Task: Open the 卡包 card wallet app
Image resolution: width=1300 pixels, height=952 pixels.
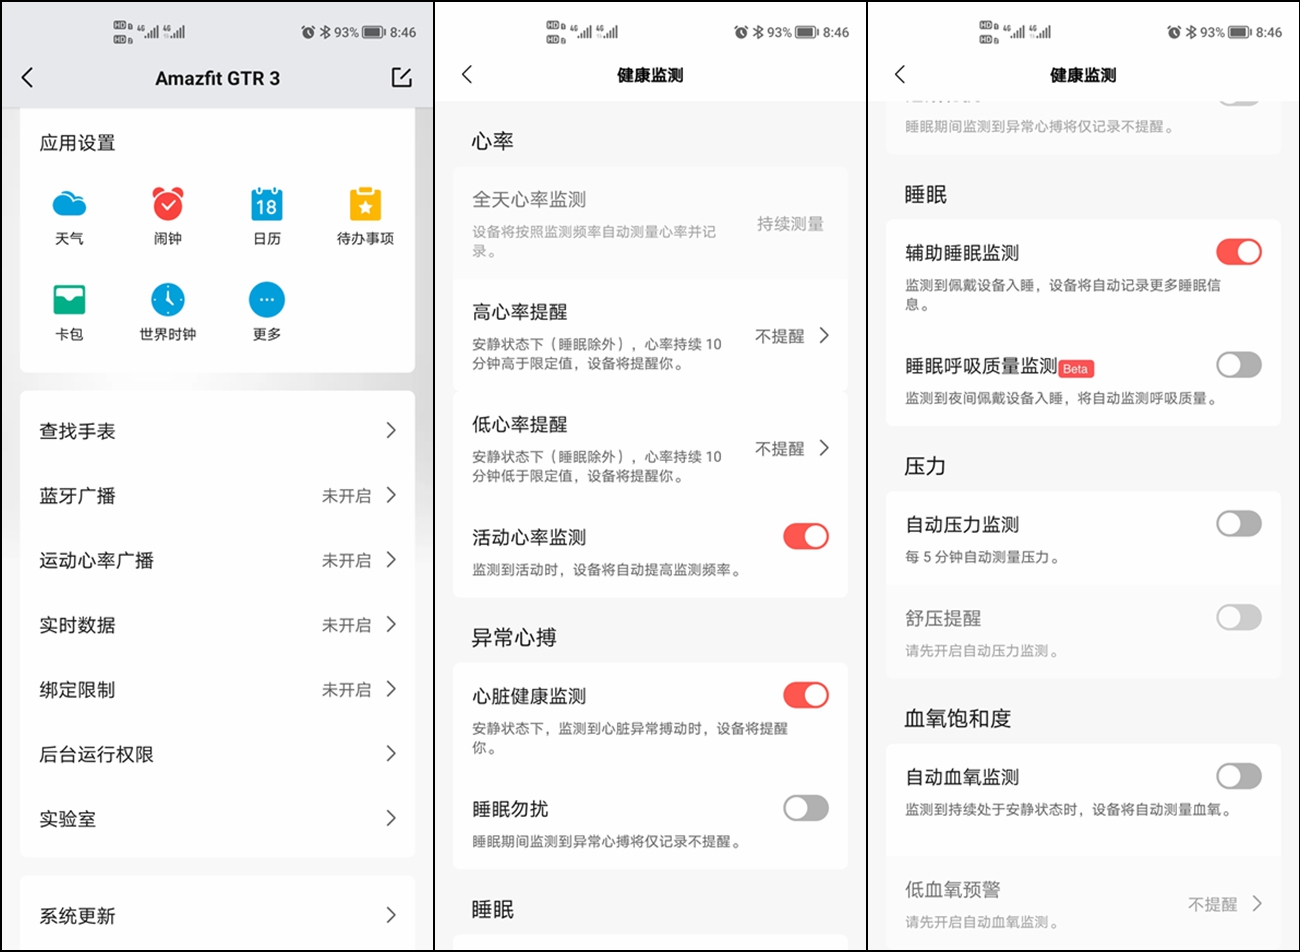Action: [69, 312]
